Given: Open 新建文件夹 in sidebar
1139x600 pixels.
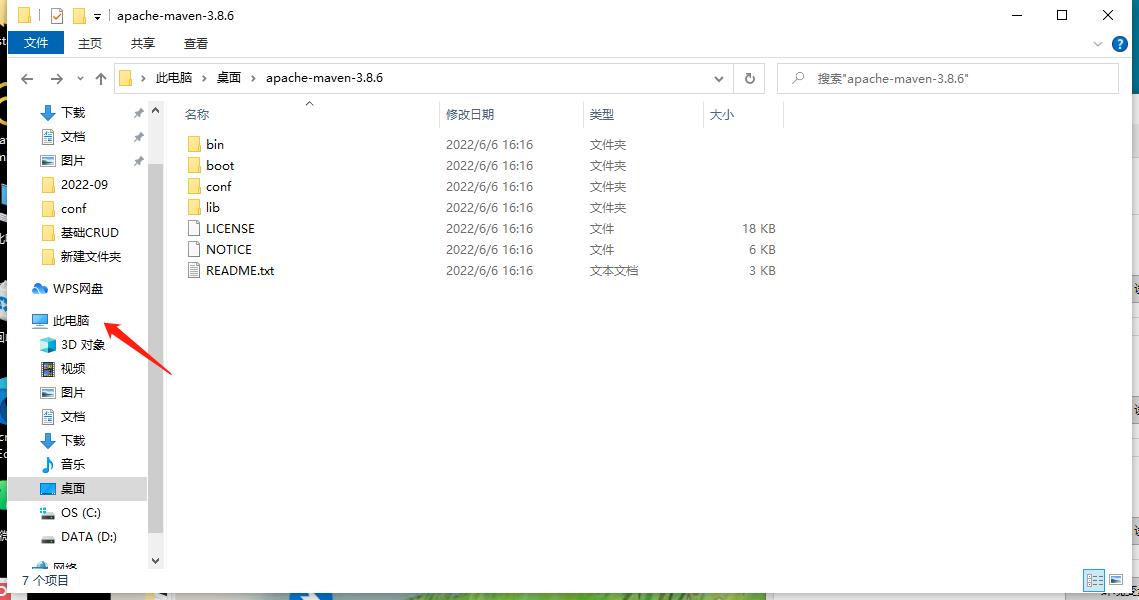Looking at the screenshot, I should 90,256.
